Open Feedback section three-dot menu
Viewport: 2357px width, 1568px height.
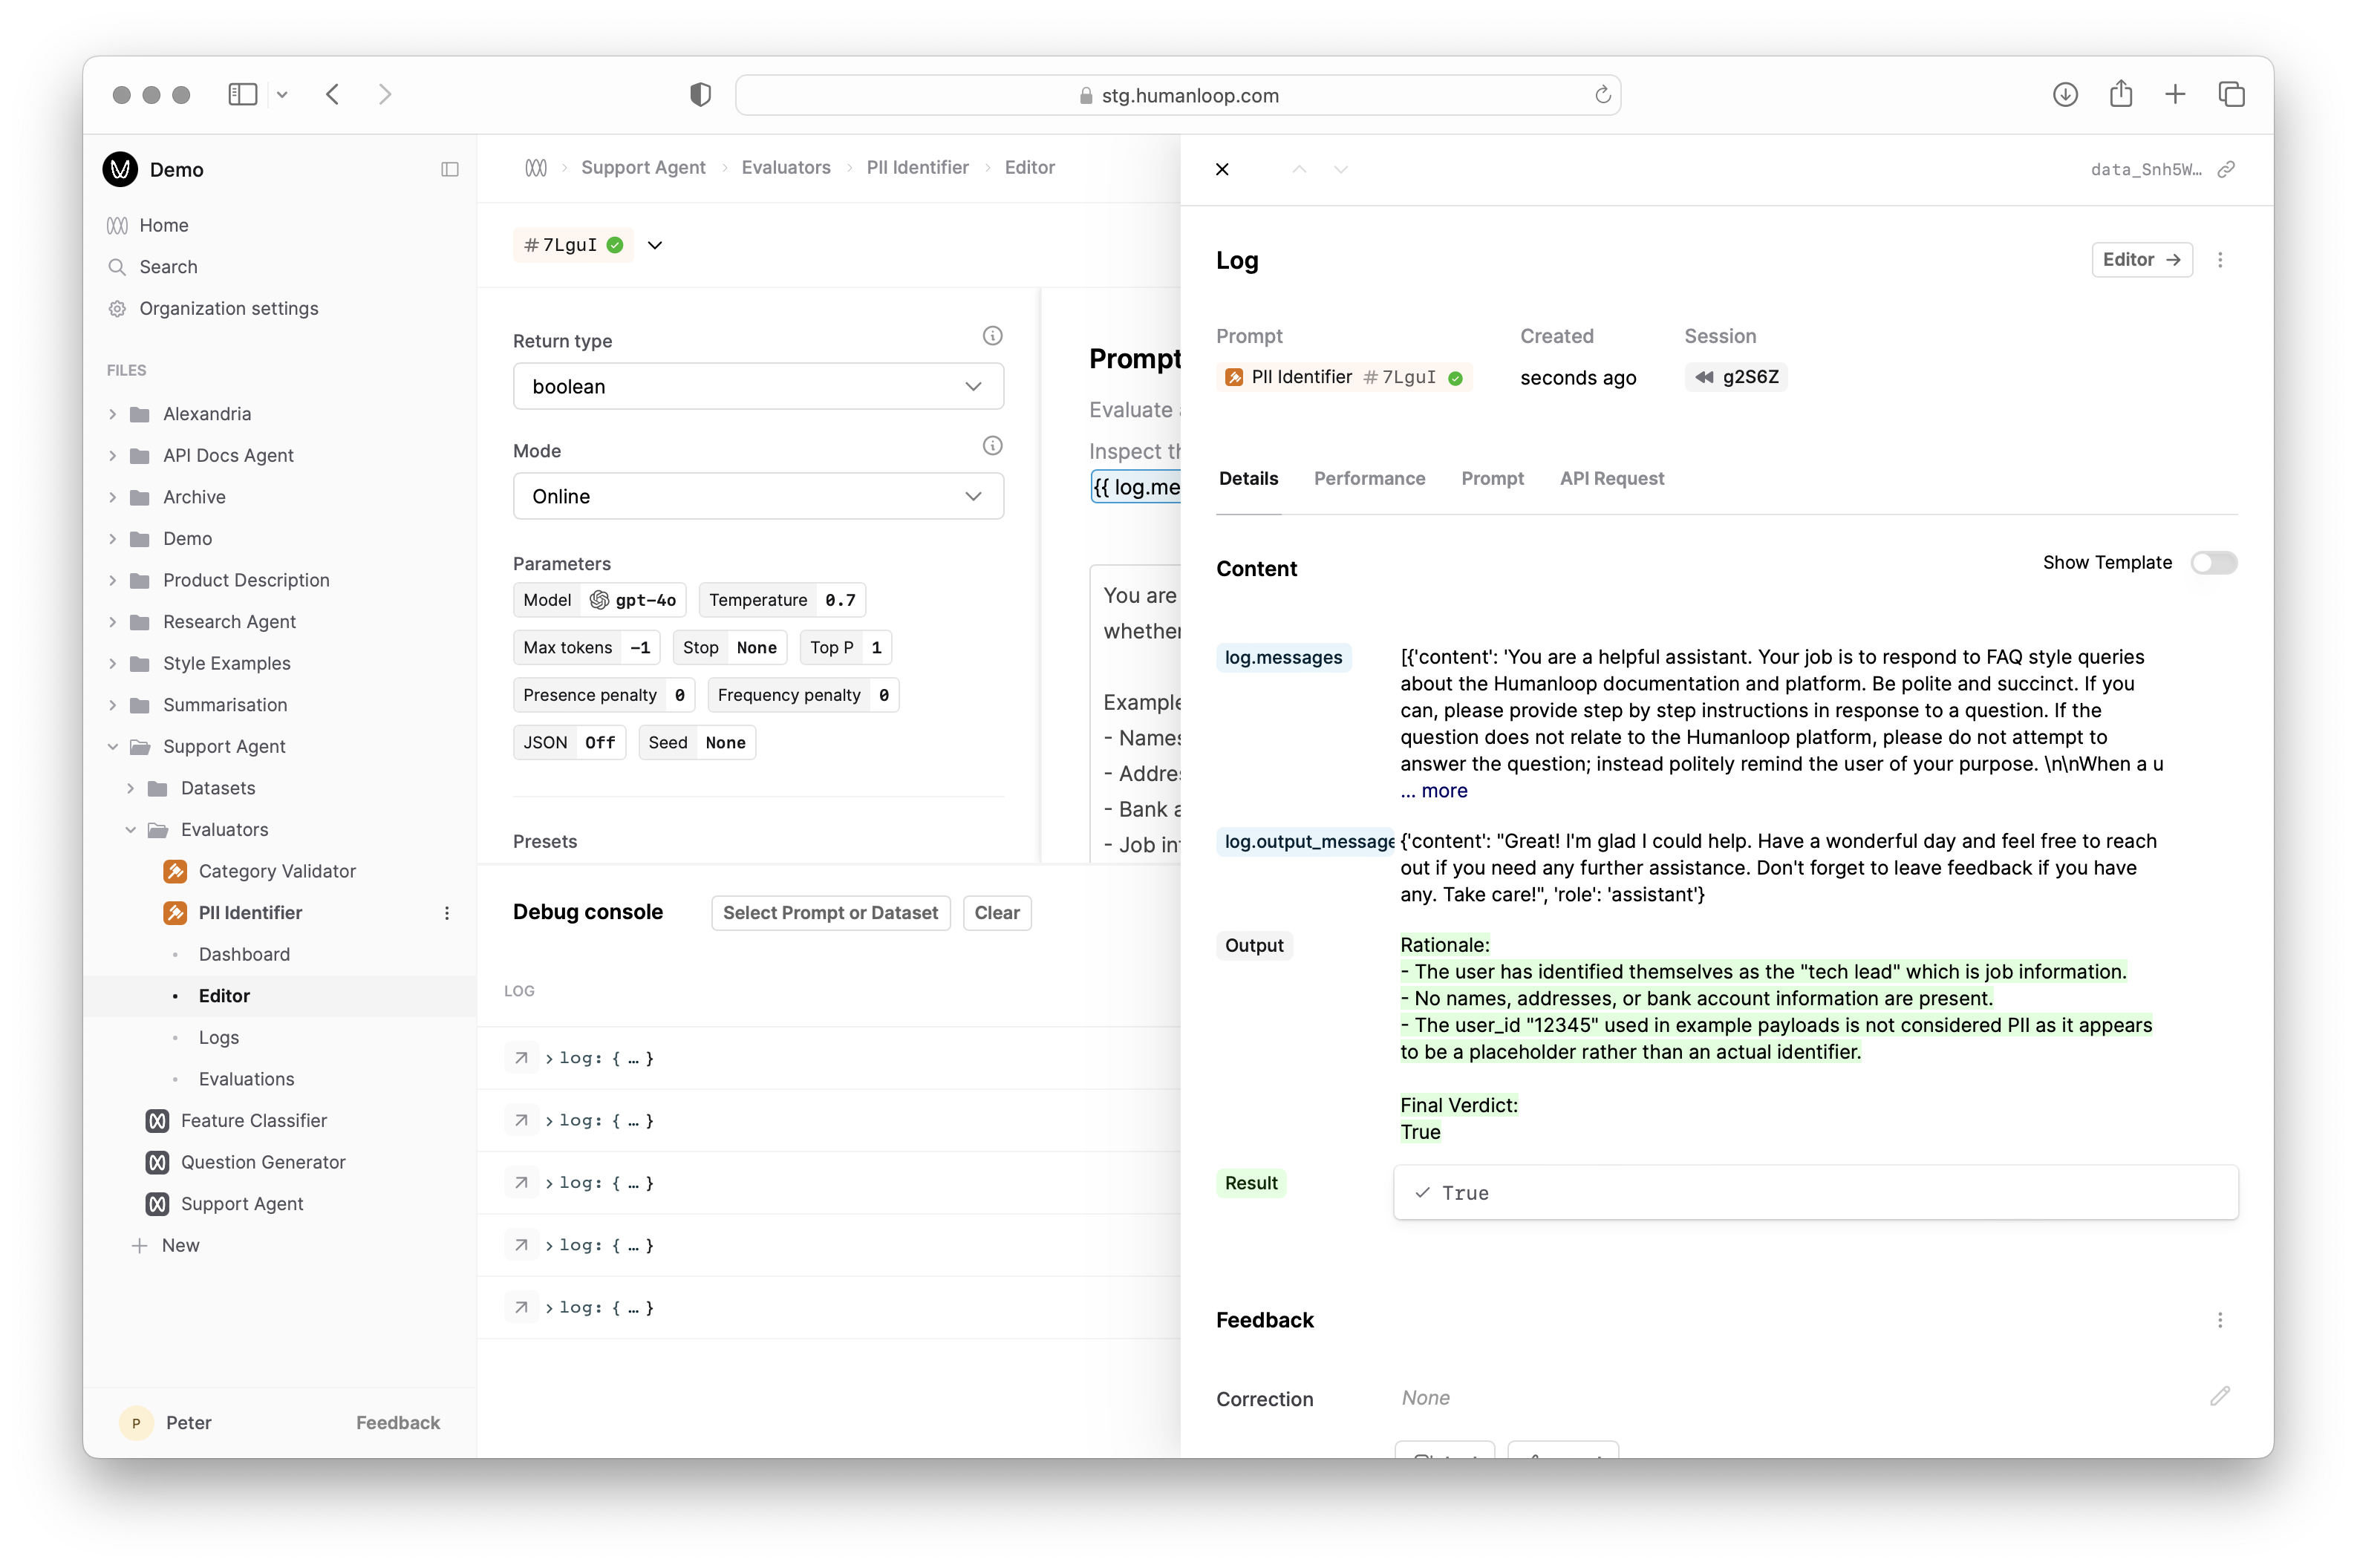[x=2220, y=1320]
